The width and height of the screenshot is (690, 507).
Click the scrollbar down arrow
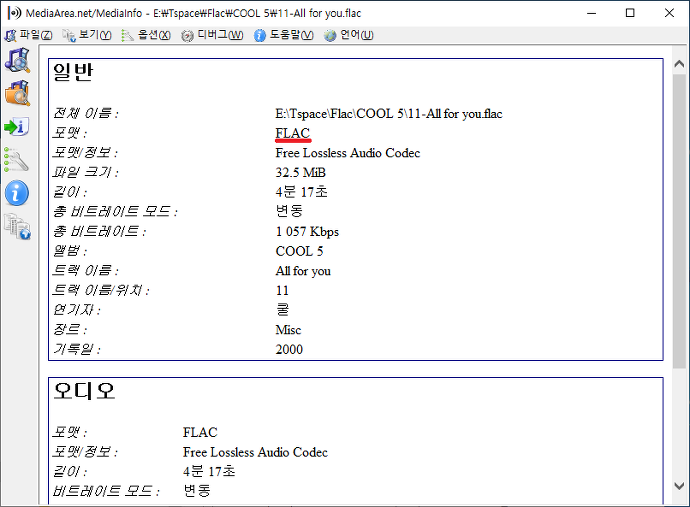pyautogui.click(x=679, y=486)
